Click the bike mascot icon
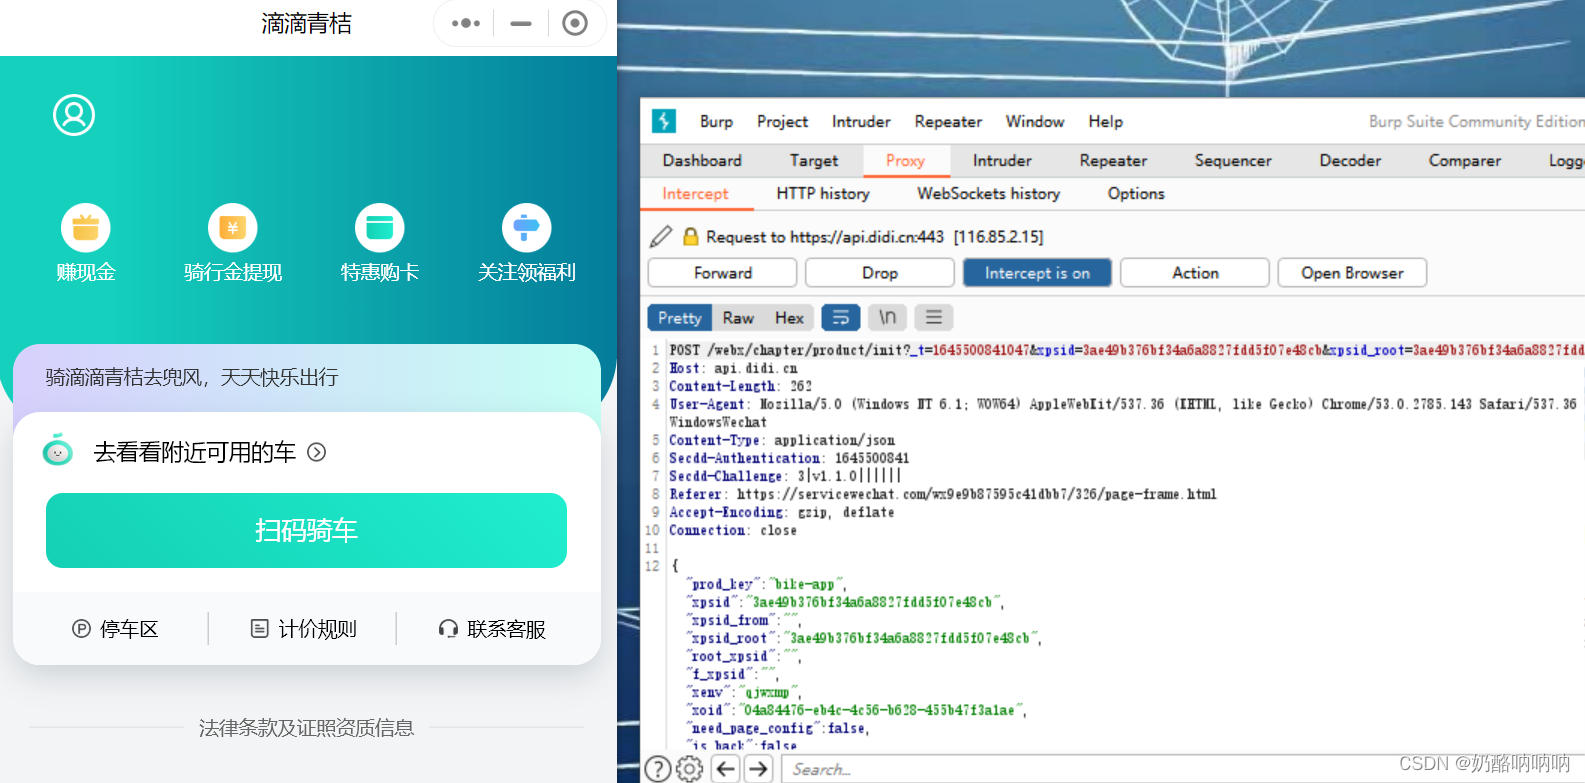The width and height of the screenshot is (1585, 783). coord(58,451)
